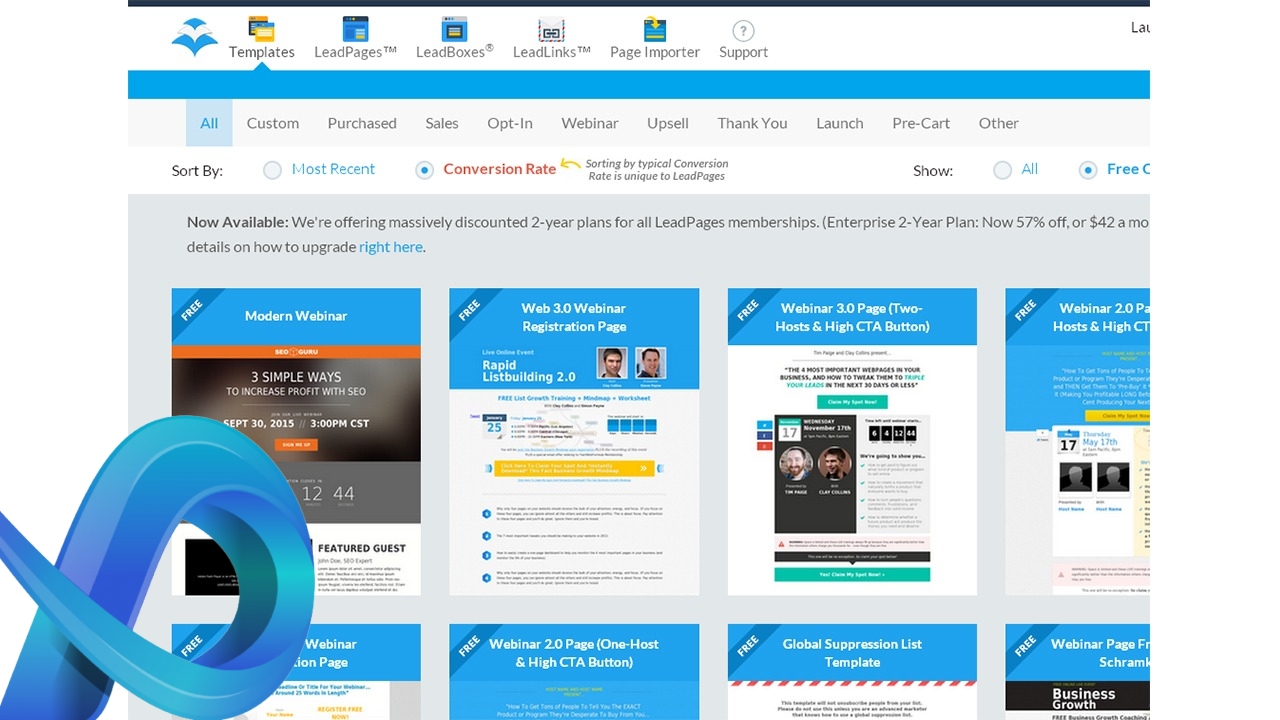Open the LeadLinks icon in navigation
The image size is (1280, 720).
(x=551, y=30)
